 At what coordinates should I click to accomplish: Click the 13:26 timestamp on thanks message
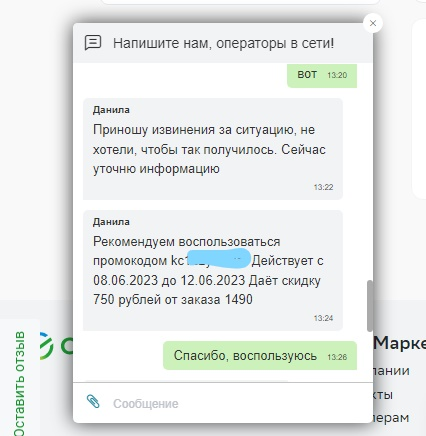(x=337, y=357)
